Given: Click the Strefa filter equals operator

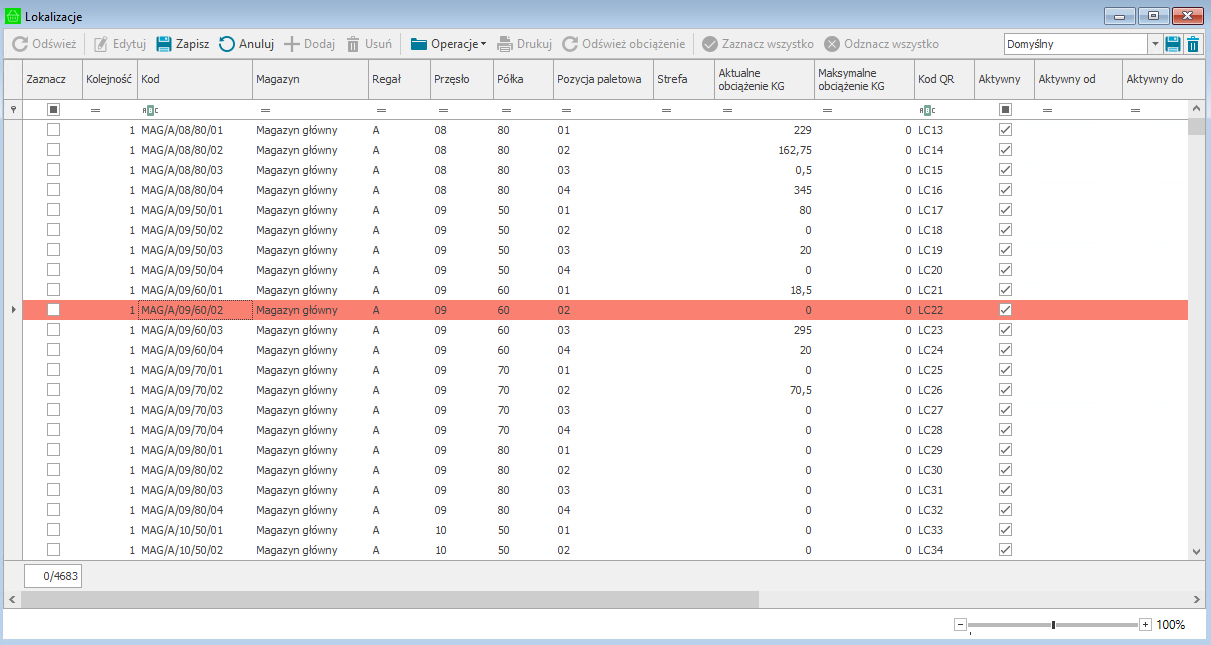Looking at the screenshot, I should click(x=667, y=110).
